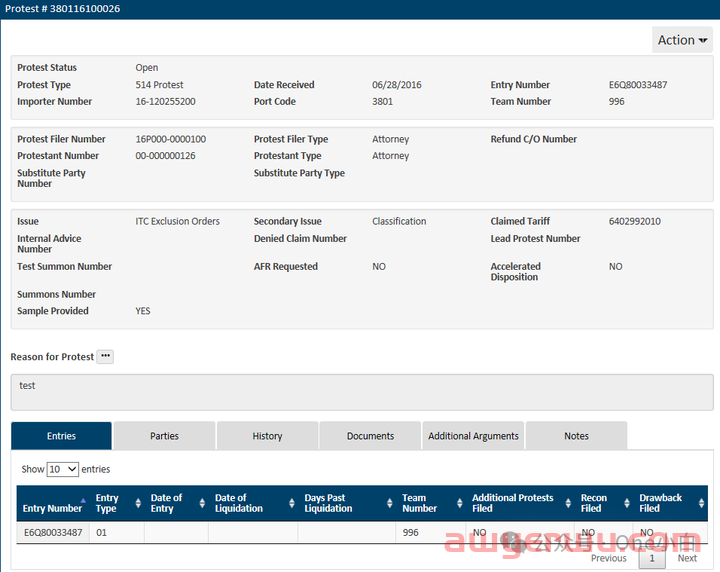Sort by Entry Number column
The height and width of the screenshot is (572, 720).
(x=53, y=503)
